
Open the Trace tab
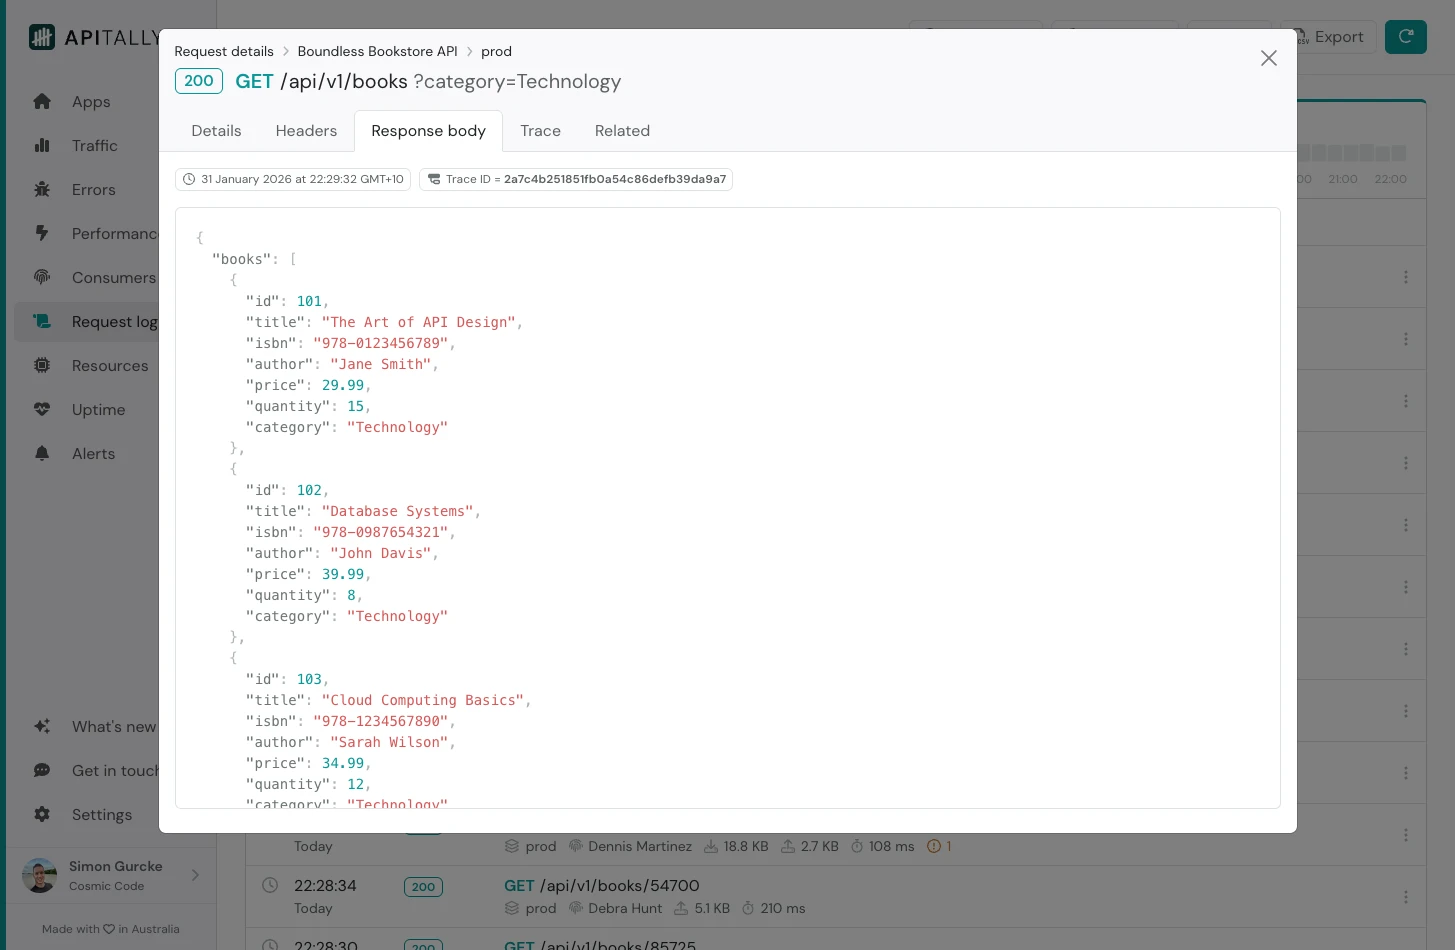[540, 131]
